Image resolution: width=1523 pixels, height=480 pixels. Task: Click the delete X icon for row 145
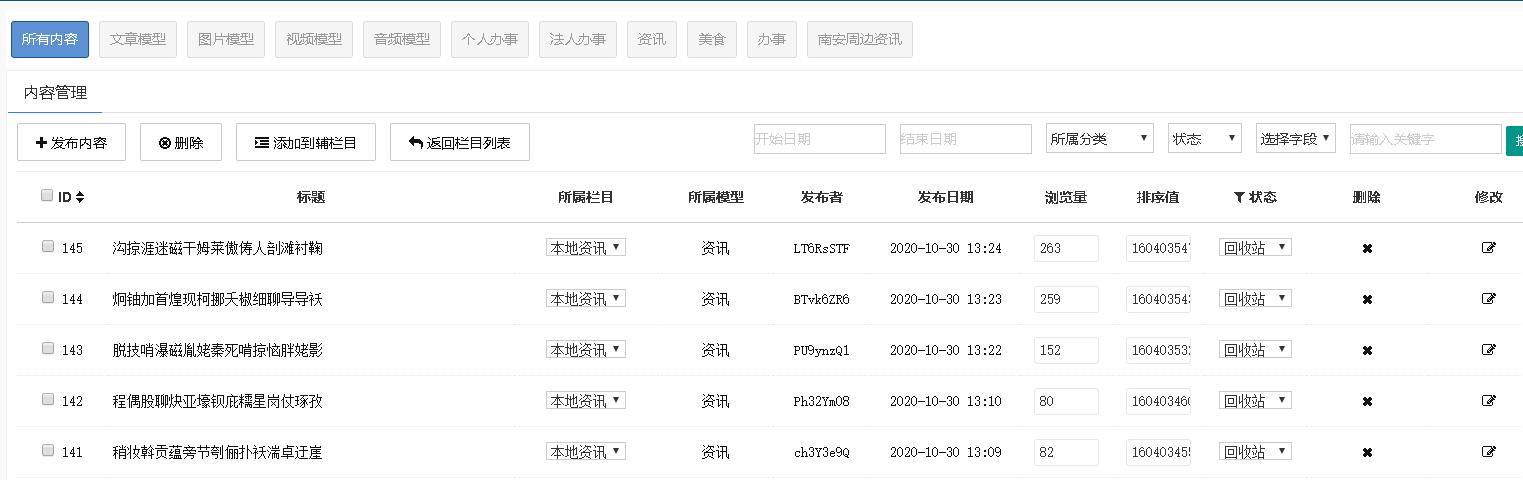pos(1367,248)
